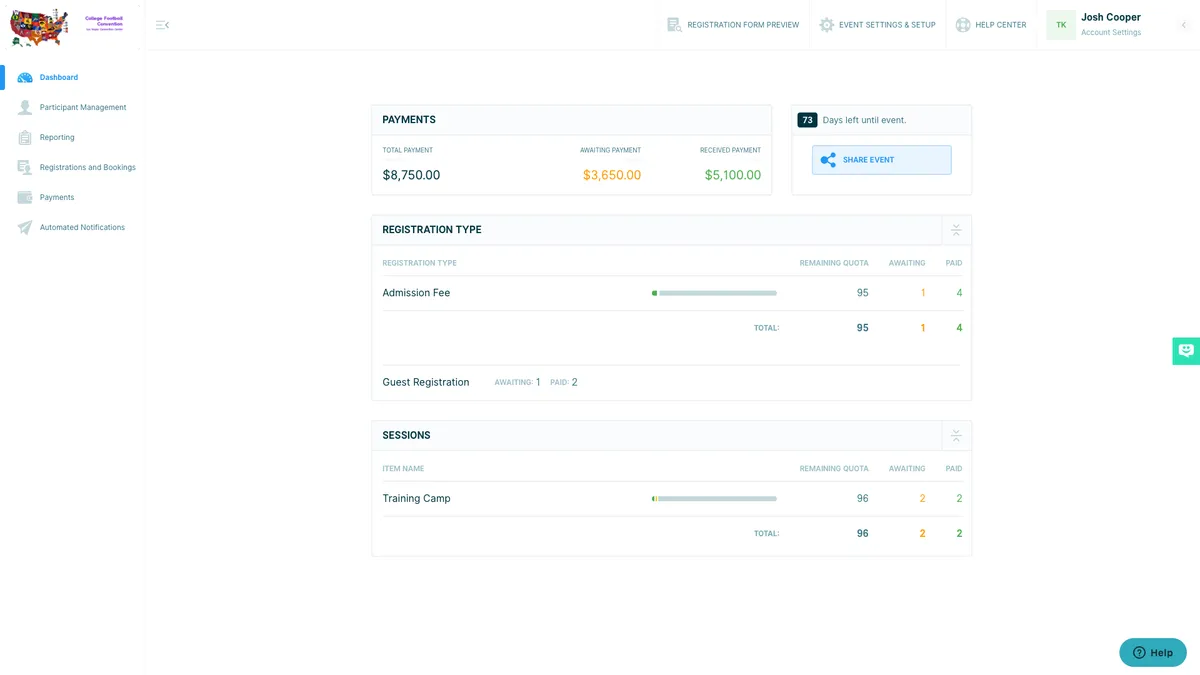Screen dimensions: 1200x675
Task: Click the TK user avatar
Action: point(1061,25)
